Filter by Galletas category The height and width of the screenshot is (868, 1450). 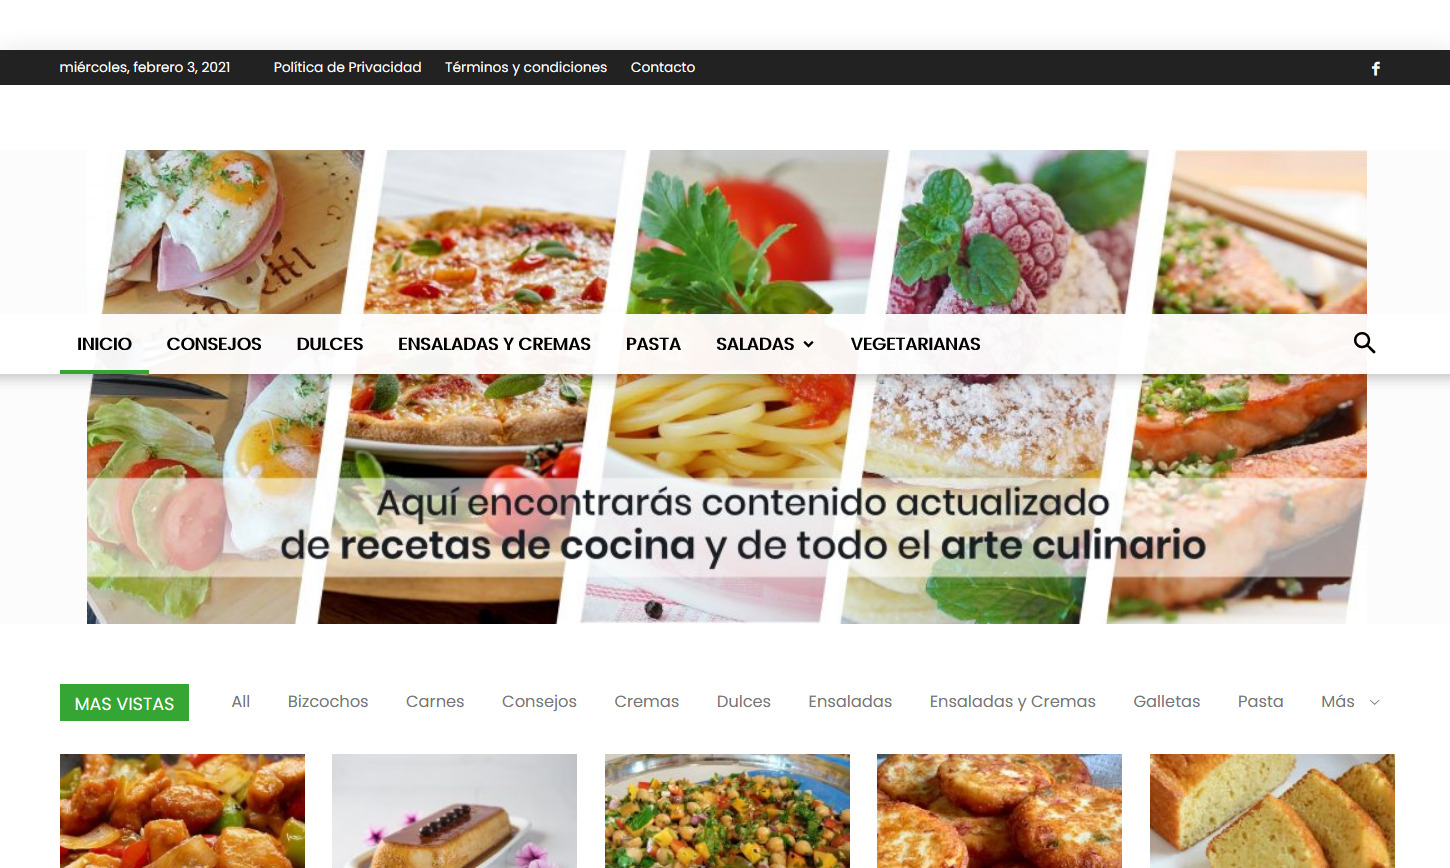[1166, 702]
